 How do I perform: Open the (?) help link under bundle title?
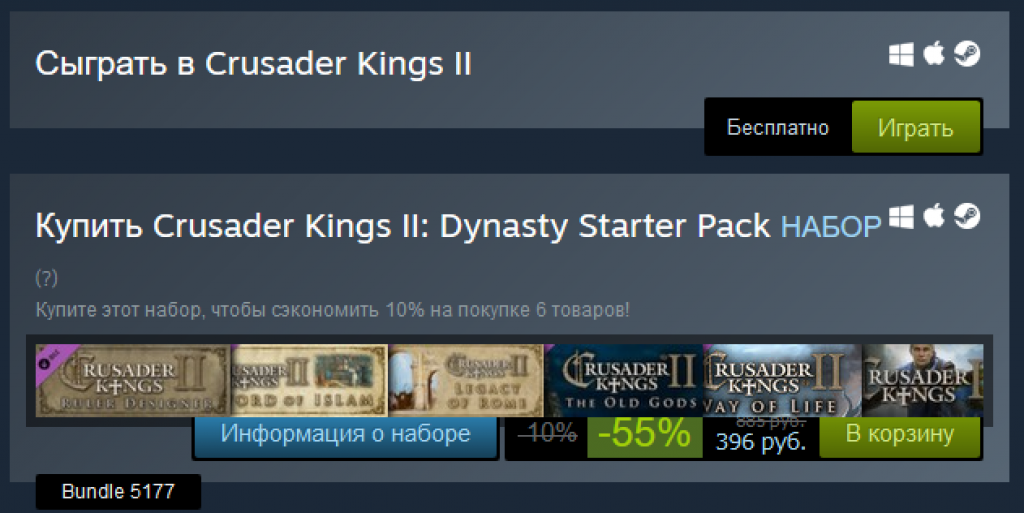click(x=46, y=279)
